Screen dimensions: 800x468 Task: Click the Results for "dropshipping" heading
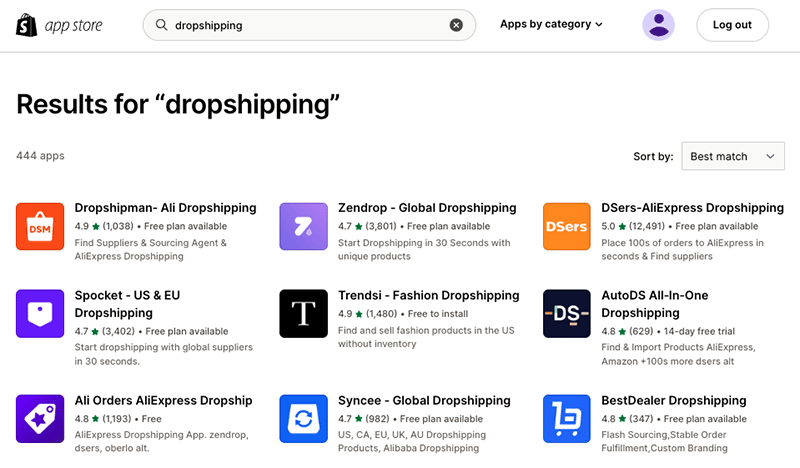point(178,105)
